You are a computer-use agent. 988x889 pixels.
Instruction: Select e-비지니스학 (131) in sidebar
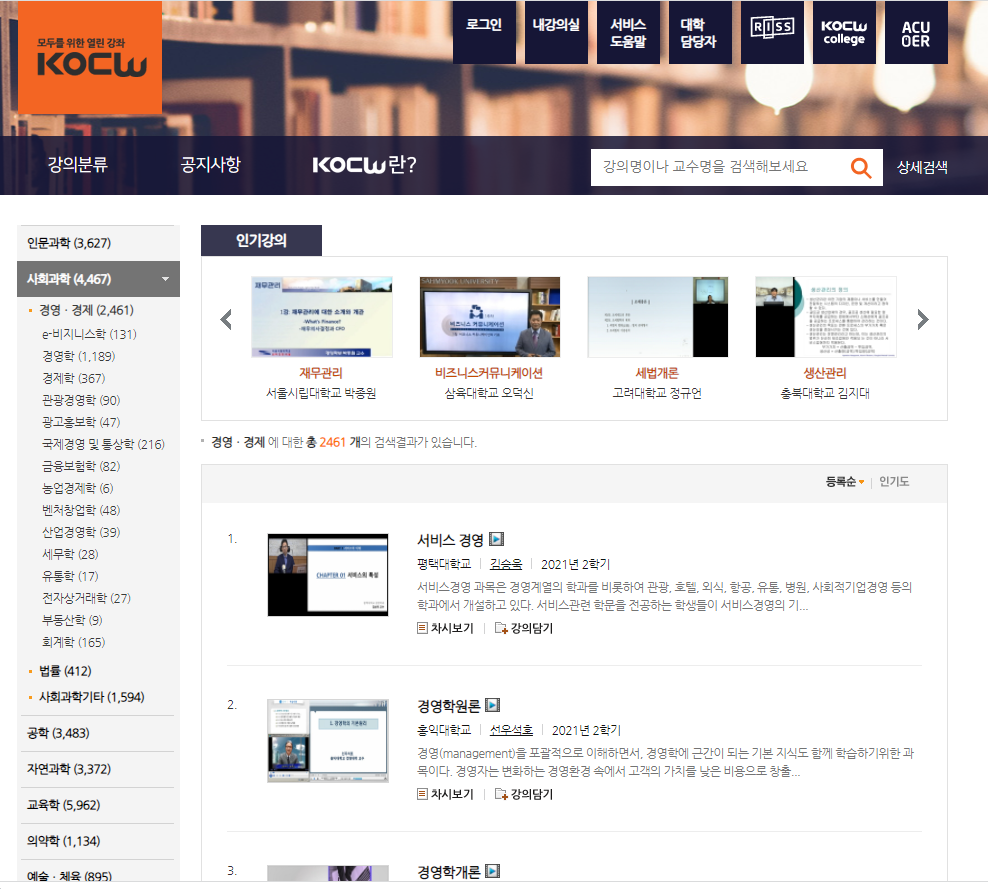pyautogui.click(x=89, y=334)
